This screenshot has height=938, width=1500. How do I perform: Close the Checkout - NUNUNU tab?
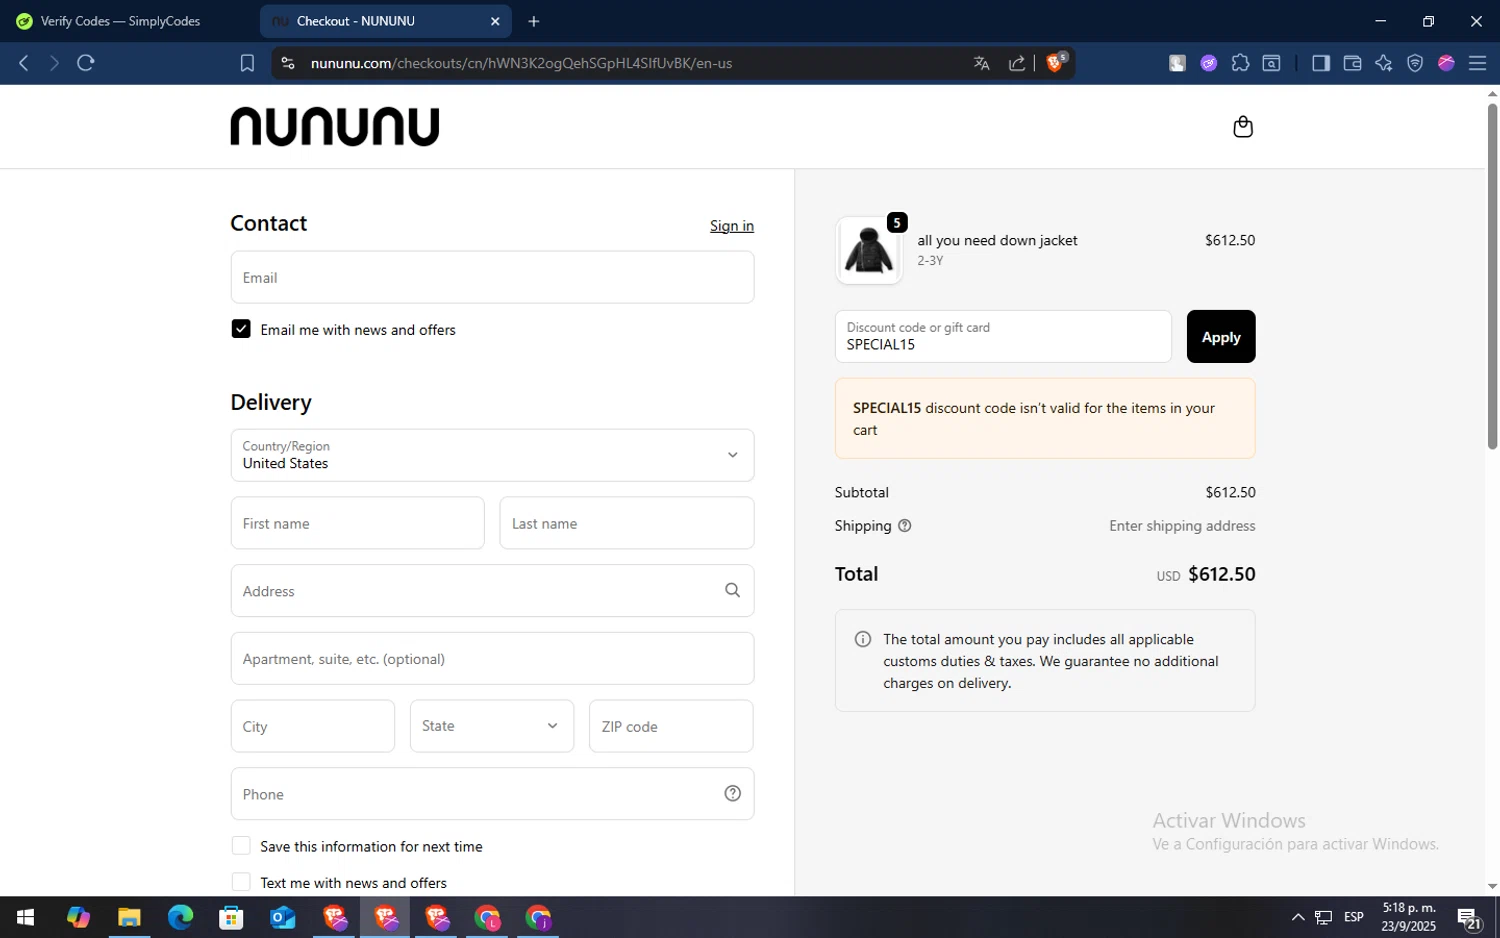[x=495, y=21]
